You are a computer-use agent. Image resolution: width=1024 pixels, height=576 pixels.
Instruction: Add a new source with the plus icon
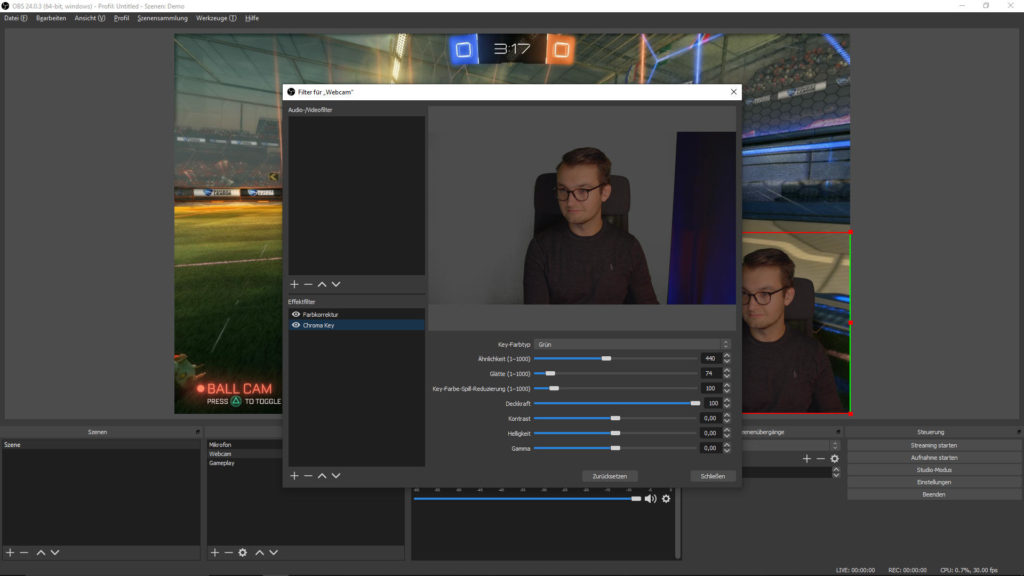pyautogui.click(x=214, y=552)
